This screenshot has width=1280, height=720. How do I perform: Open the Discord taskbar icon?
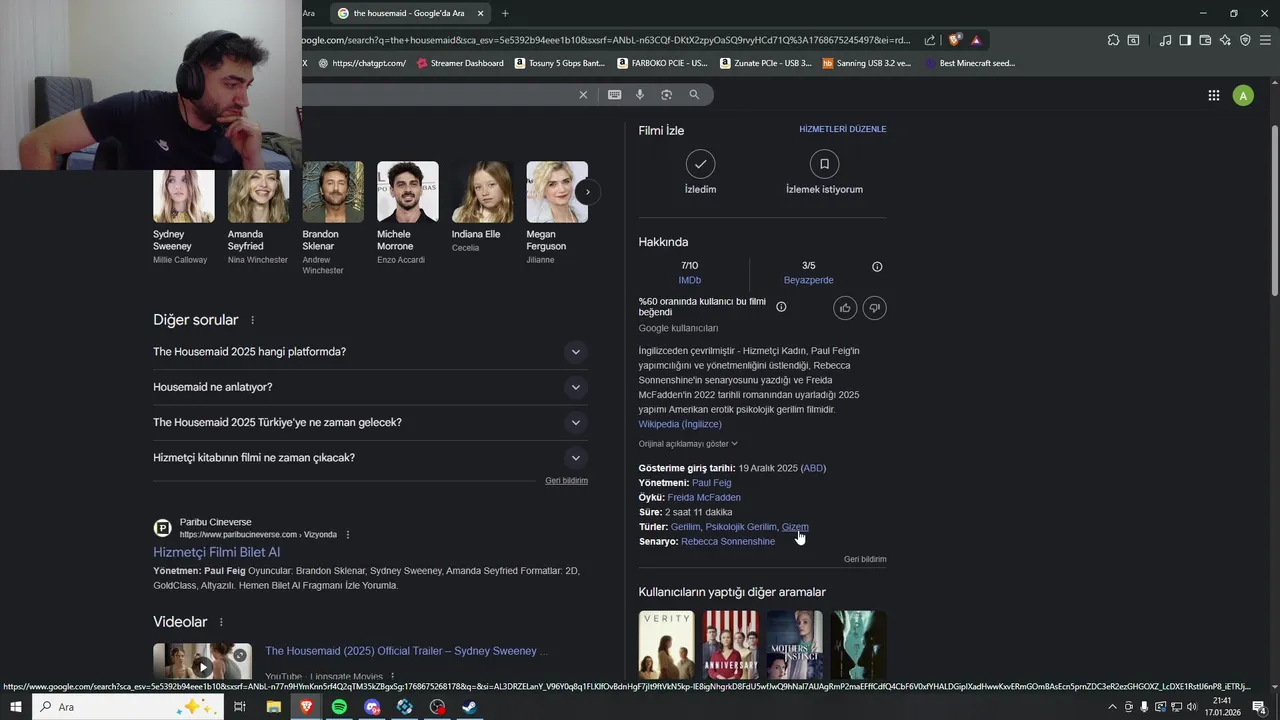point(372,707)
